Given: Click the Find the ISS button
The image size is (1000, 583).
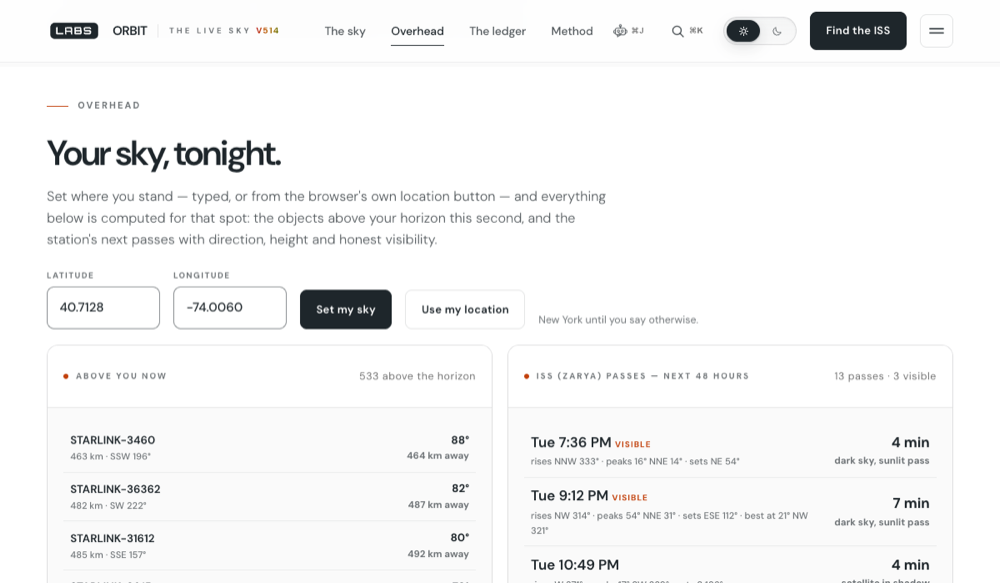Looking at the screenshot, I should [x=858, y=31].
